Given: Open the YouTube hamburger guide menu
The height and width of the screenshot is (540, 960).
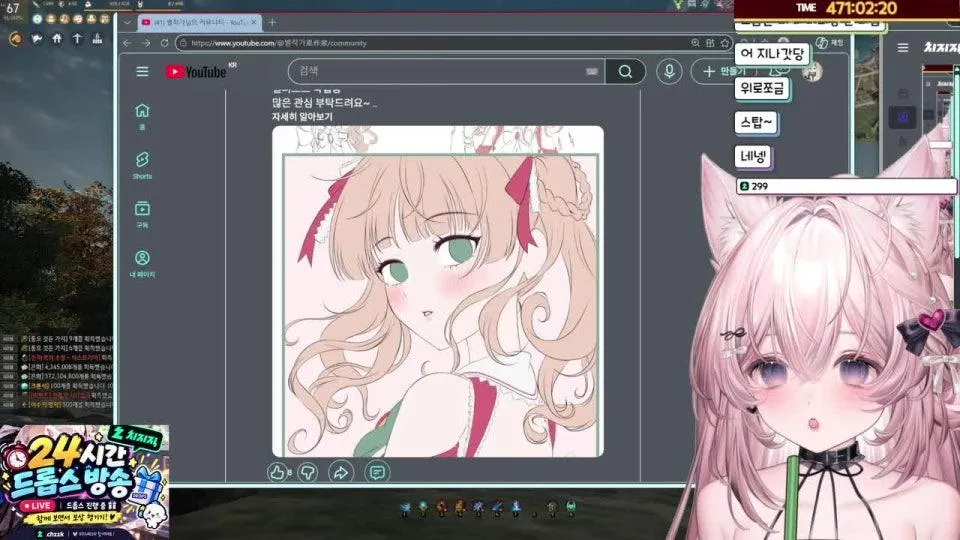Looking at the screenshot, I should (x=142, y=72).
